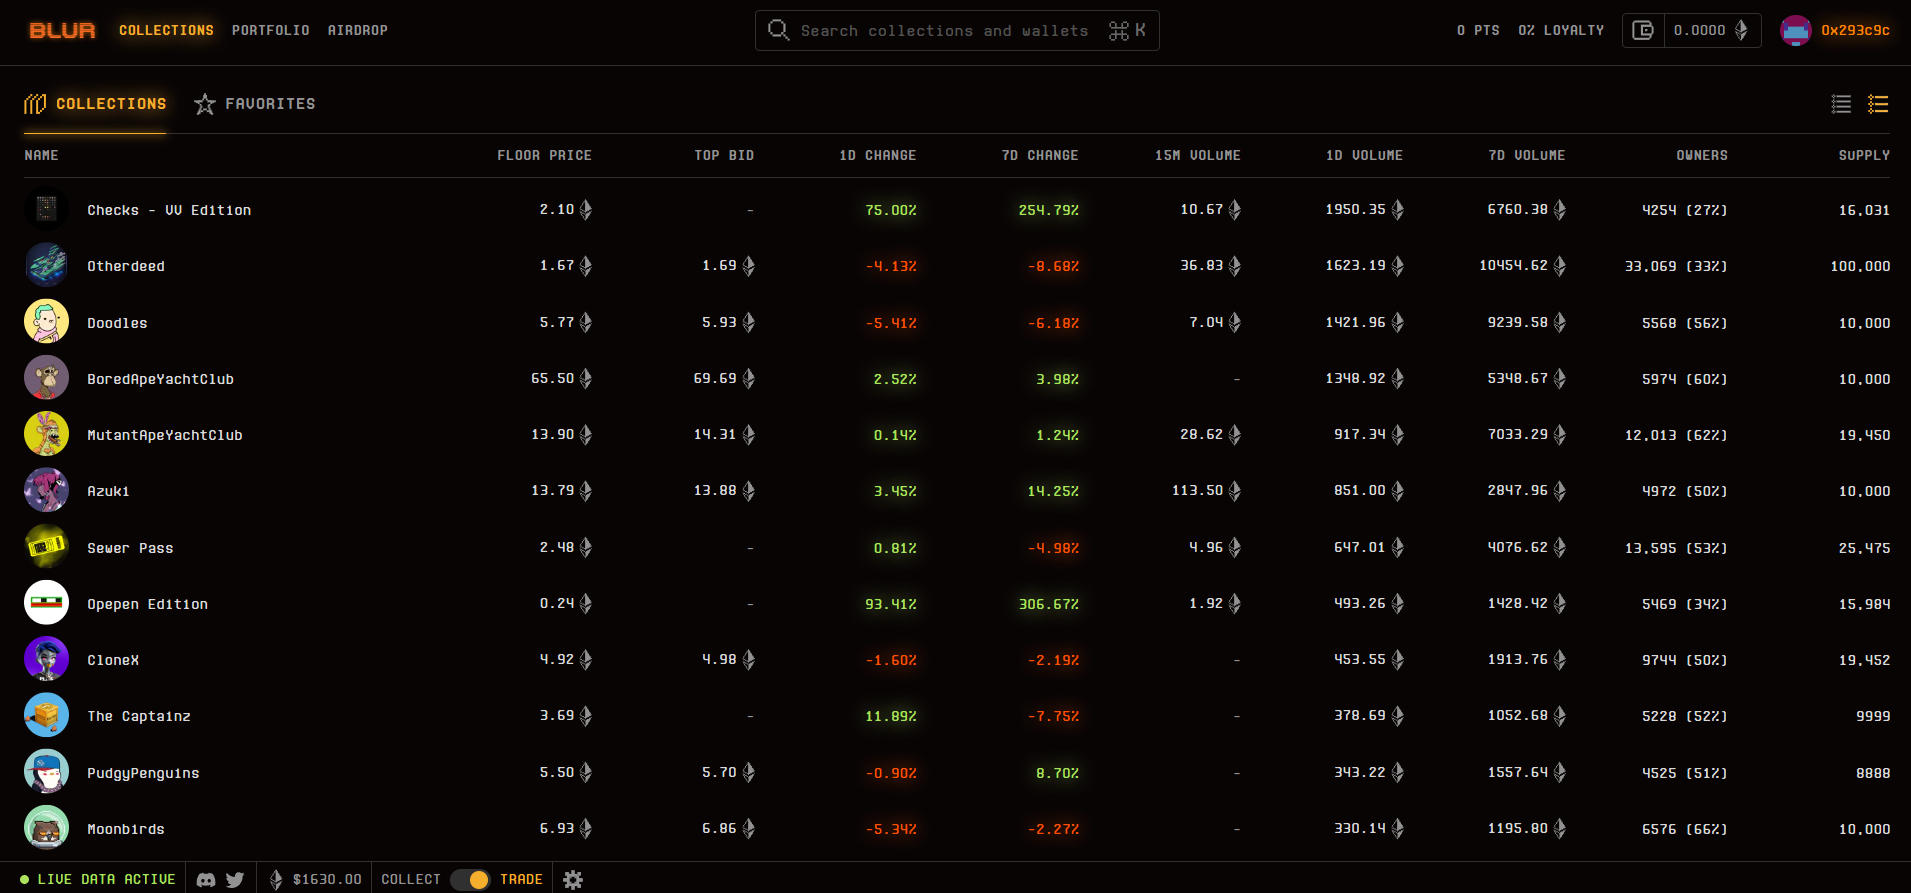Viewport: 1911px width, 893px height.
Task: Sort by Owners column
Action: tap(1702, 156)
